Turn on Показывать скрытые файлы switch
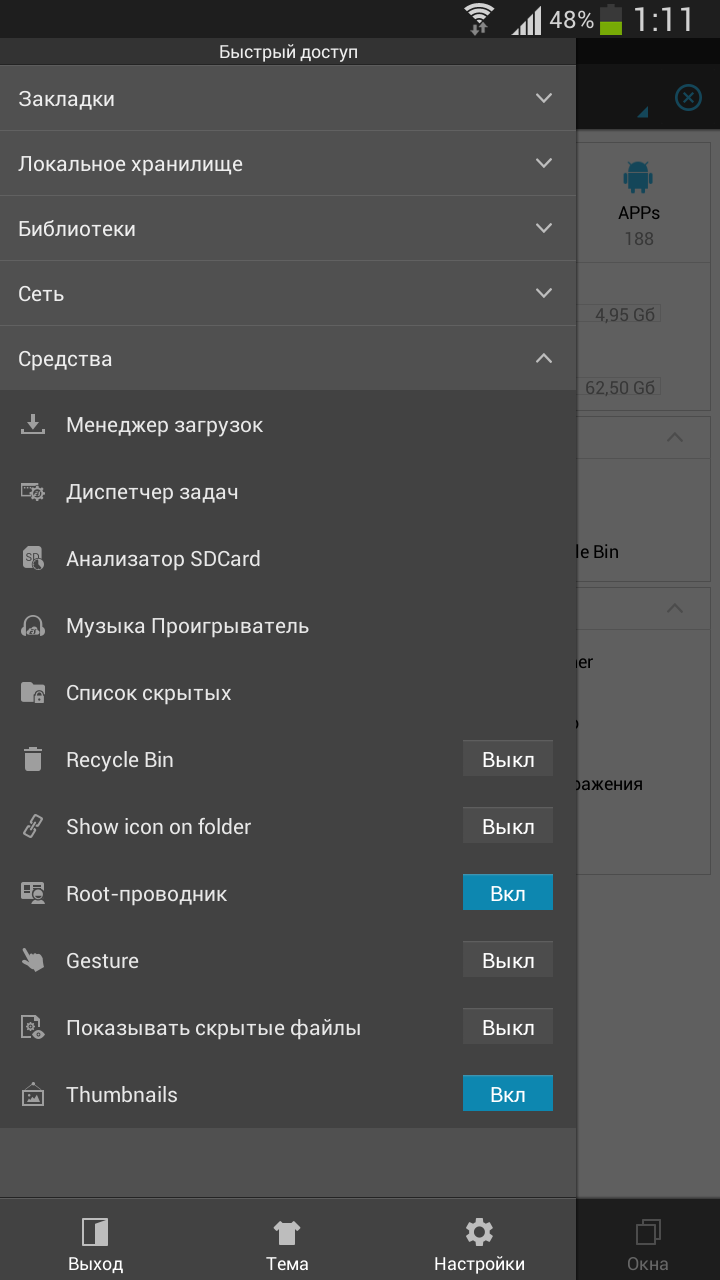The image size is (720, 1280). [507, 1028]
